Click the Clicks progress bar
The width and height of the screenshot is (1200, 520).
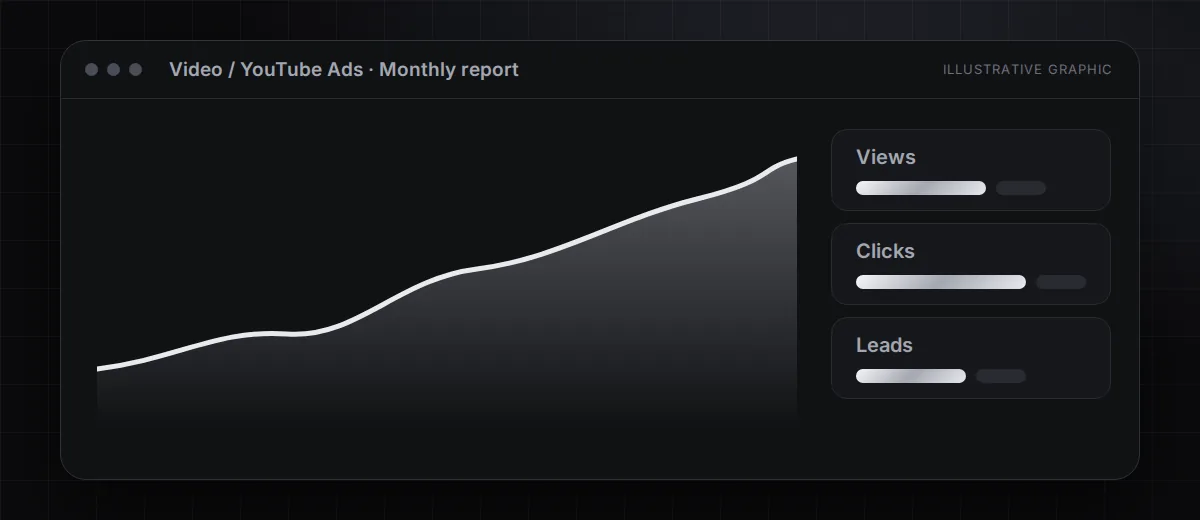point(941,282)
